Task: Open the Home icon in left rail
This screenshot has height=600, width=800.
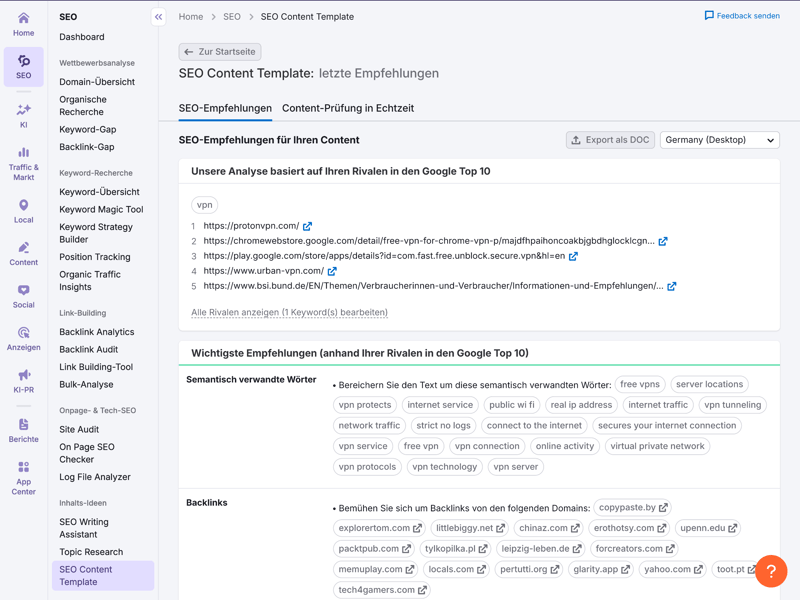Action: point(23,18)
